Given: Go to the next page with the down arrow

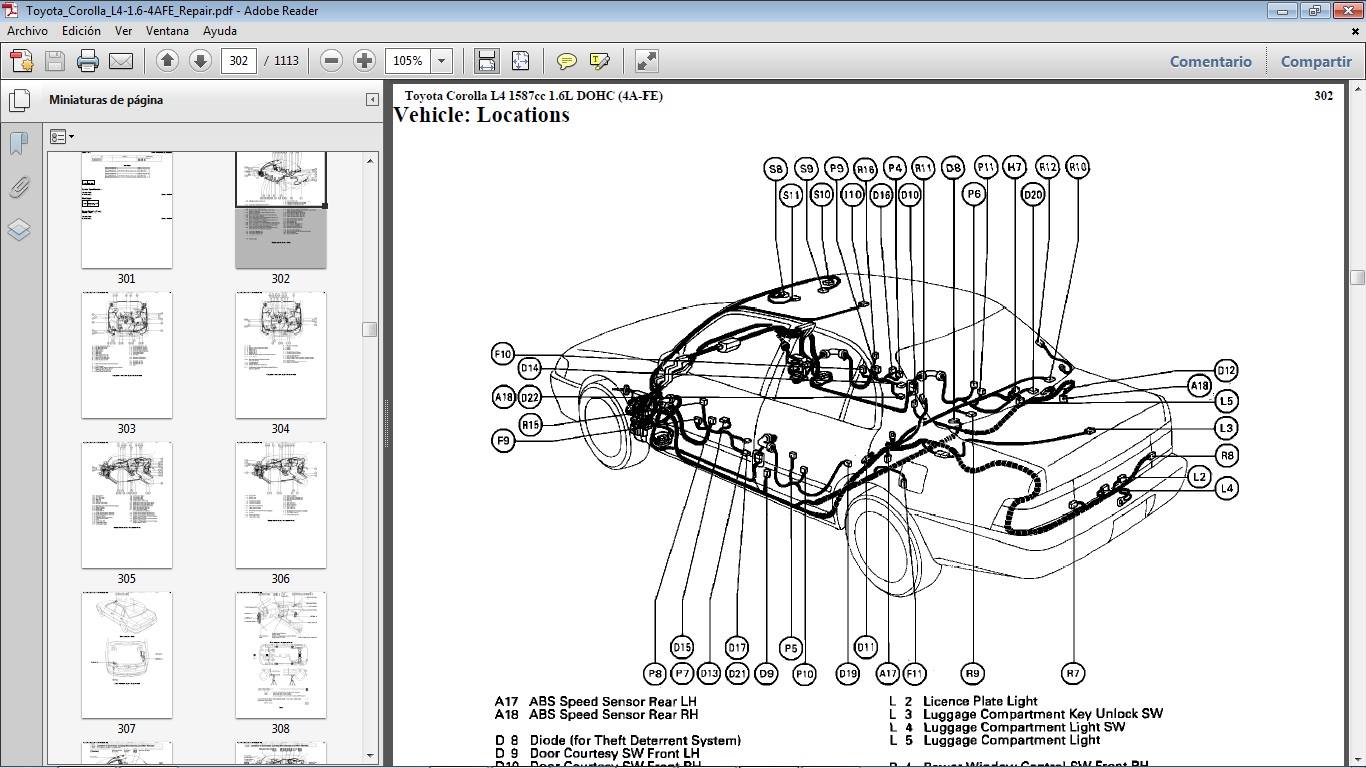Looking at the screenshot, I should (200, 61).
